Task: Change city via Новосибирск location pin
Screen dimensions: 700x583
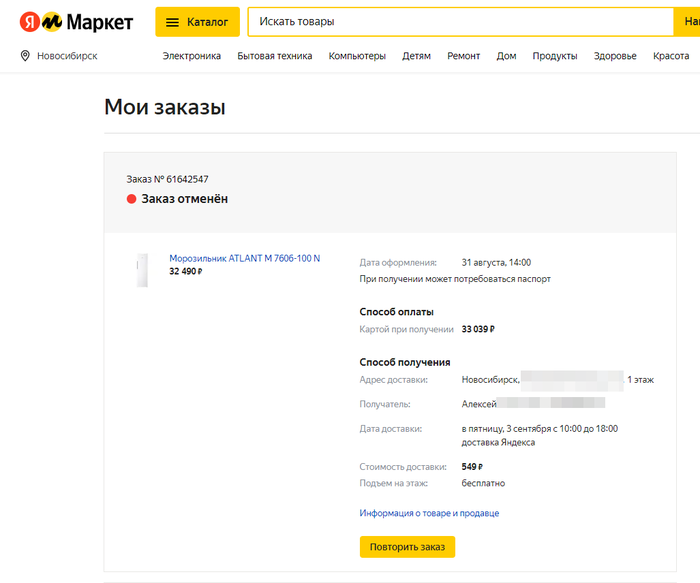Action: point(60,56)
